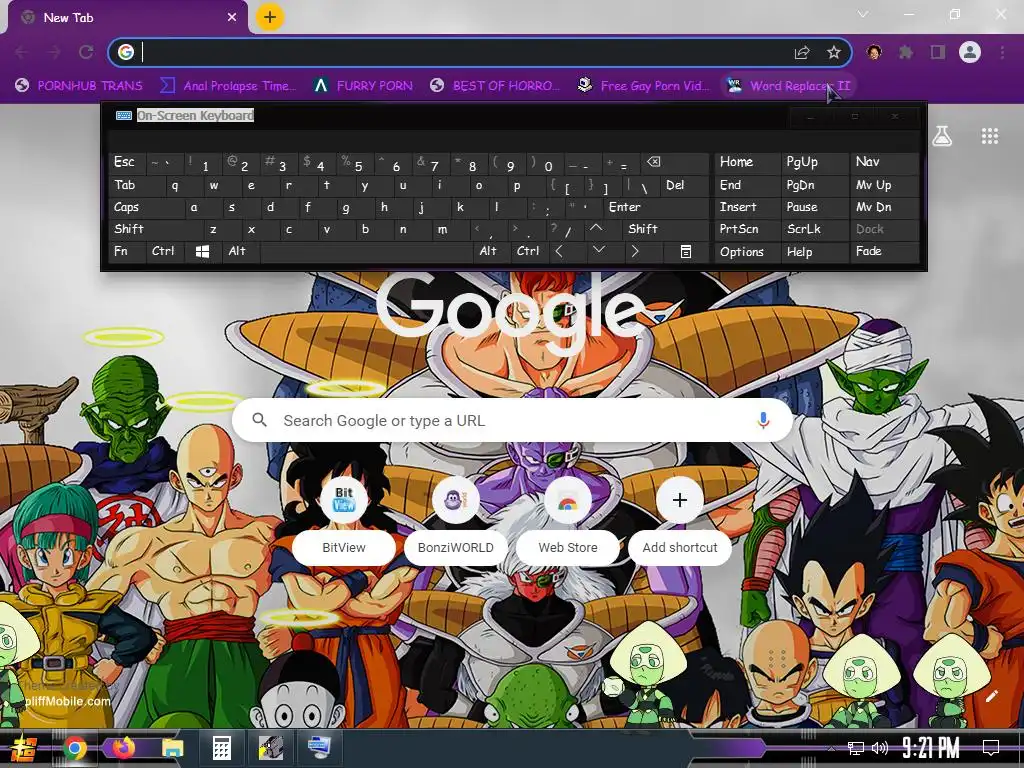The height and width of the screenshot is (768, 1024).
Task: Toggle Caps key on On-Screen Keyboard
Action: click(x=146, y=207)
